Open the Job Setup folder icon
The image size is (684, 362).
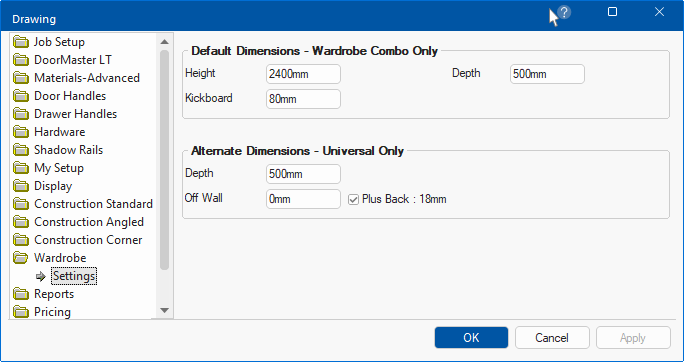[x=21, y=42]
